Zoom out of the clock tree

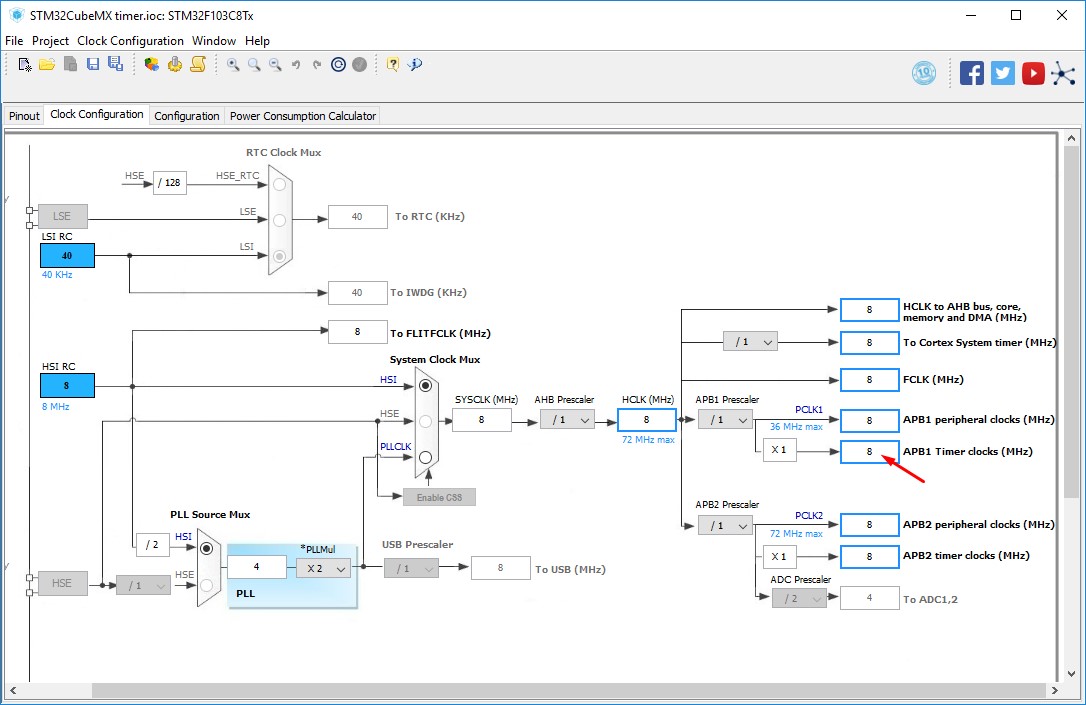(x=275, y=64)
